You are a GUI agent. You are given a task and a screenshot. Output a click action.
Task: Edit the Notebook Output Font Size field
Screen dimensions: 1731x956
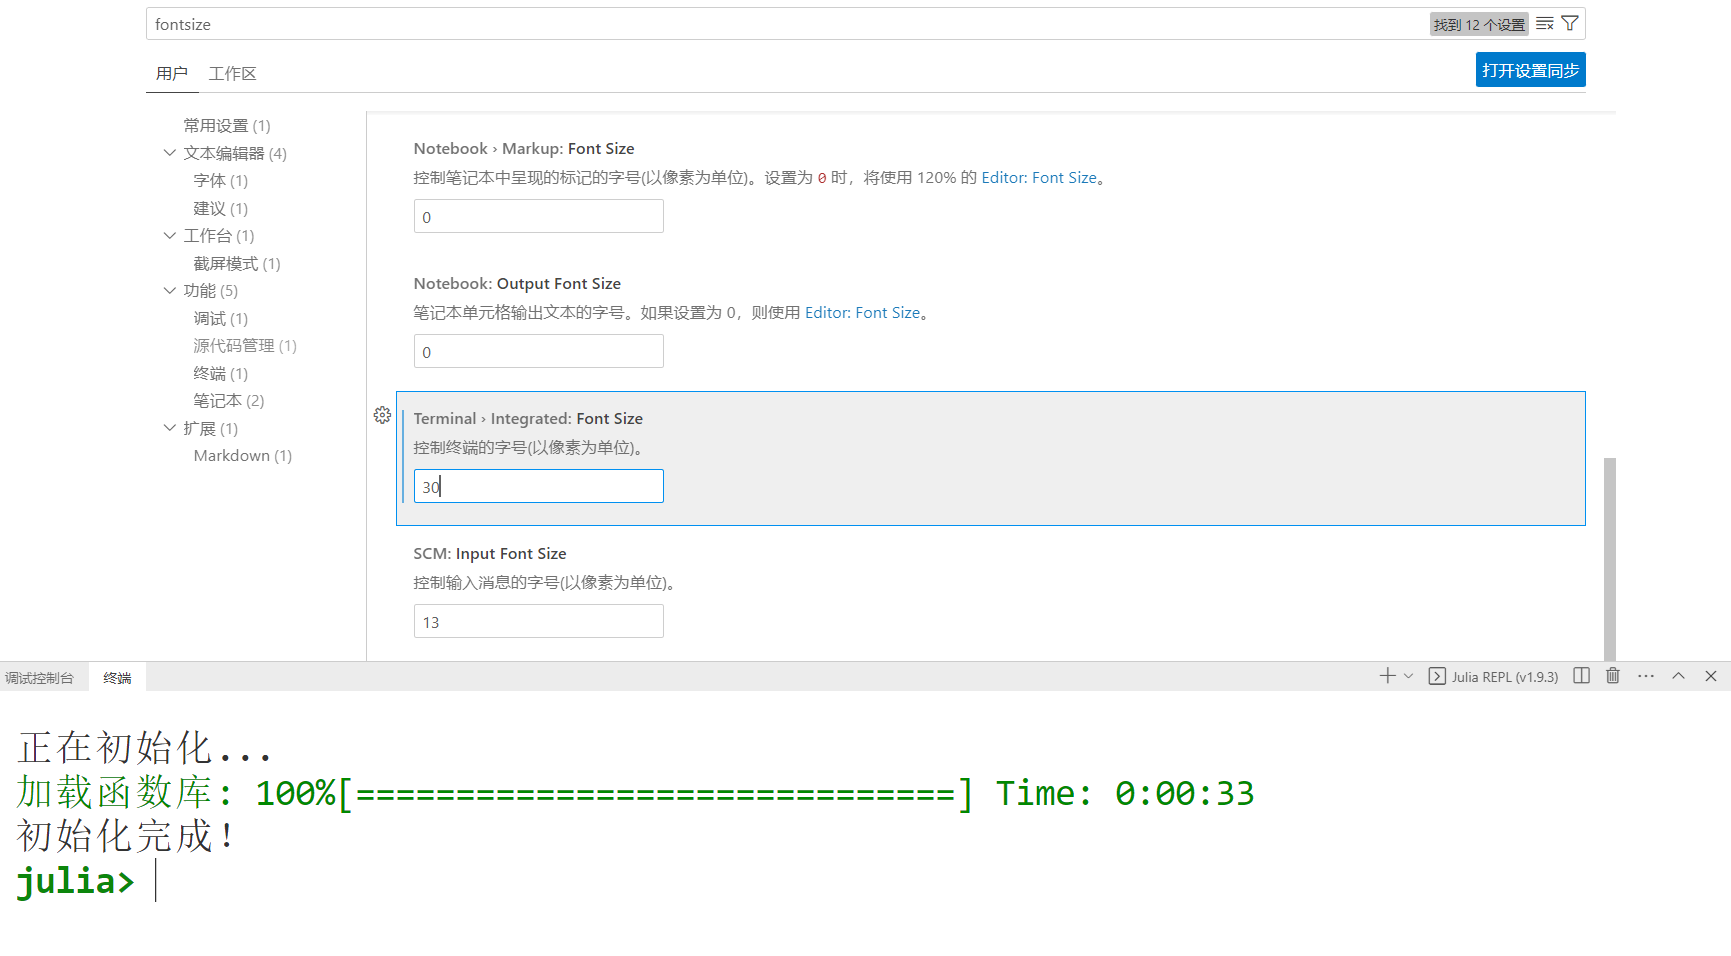(539, 351)
